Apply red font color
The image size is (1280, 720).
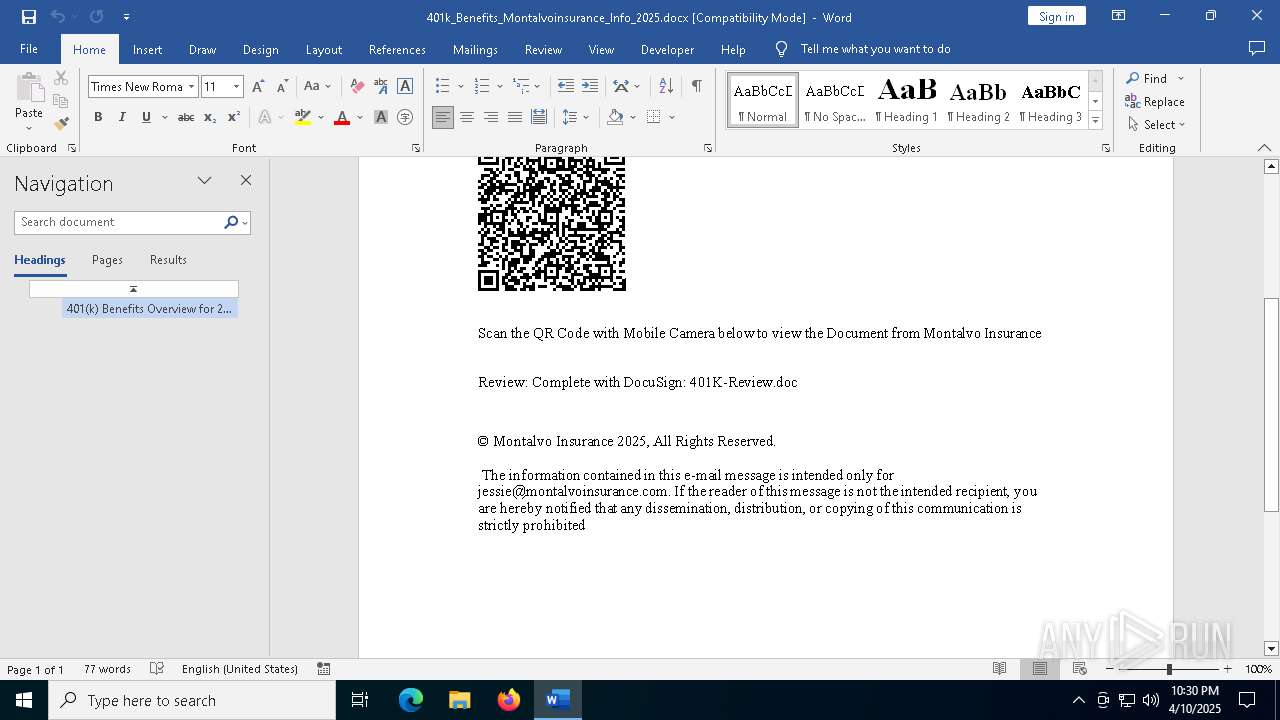tap(342, 117)
